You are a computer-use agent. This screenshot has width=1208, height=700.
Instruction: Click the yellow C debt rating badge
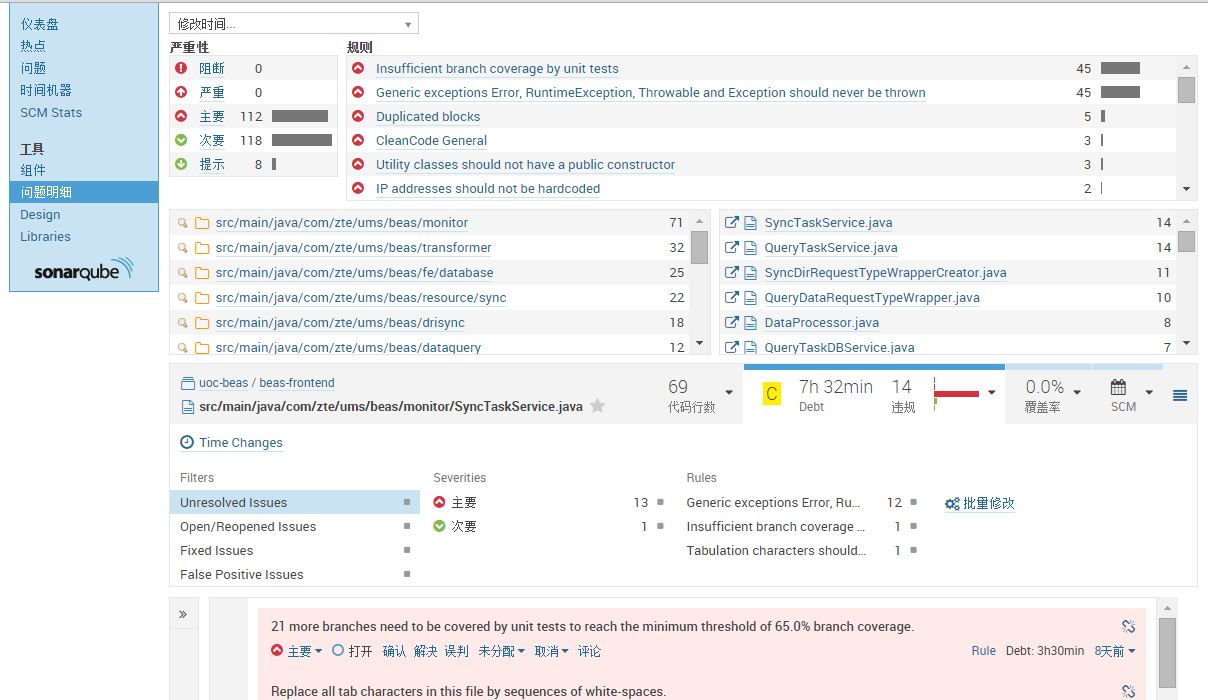click(x=771, y=394)
